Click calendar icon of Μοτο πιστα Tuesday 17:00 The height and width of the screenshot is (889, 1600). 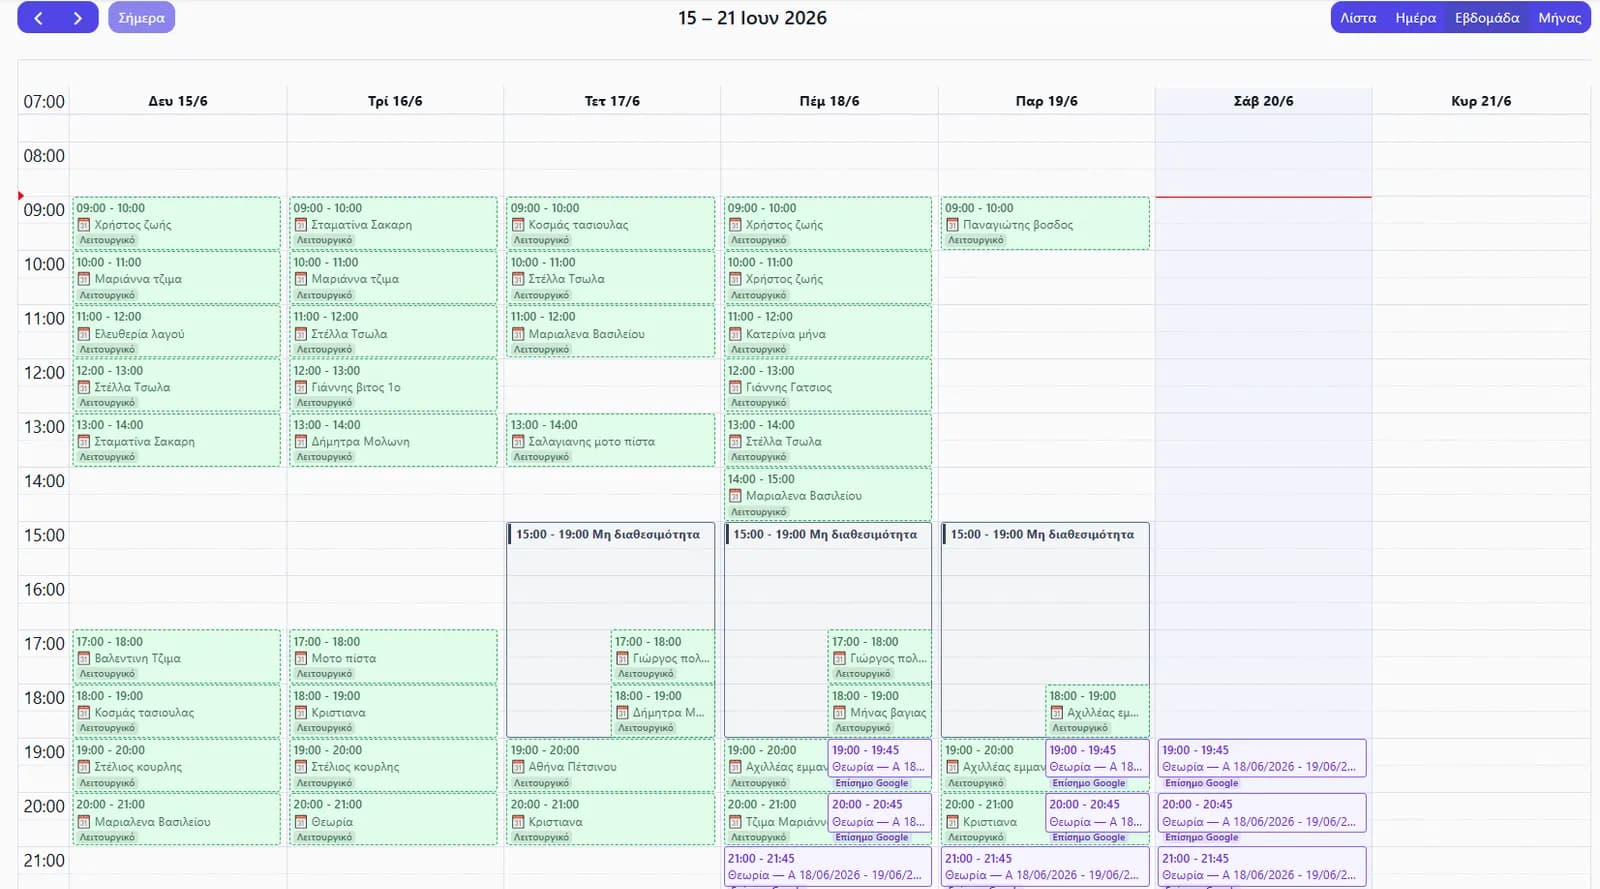click(301, 659)
